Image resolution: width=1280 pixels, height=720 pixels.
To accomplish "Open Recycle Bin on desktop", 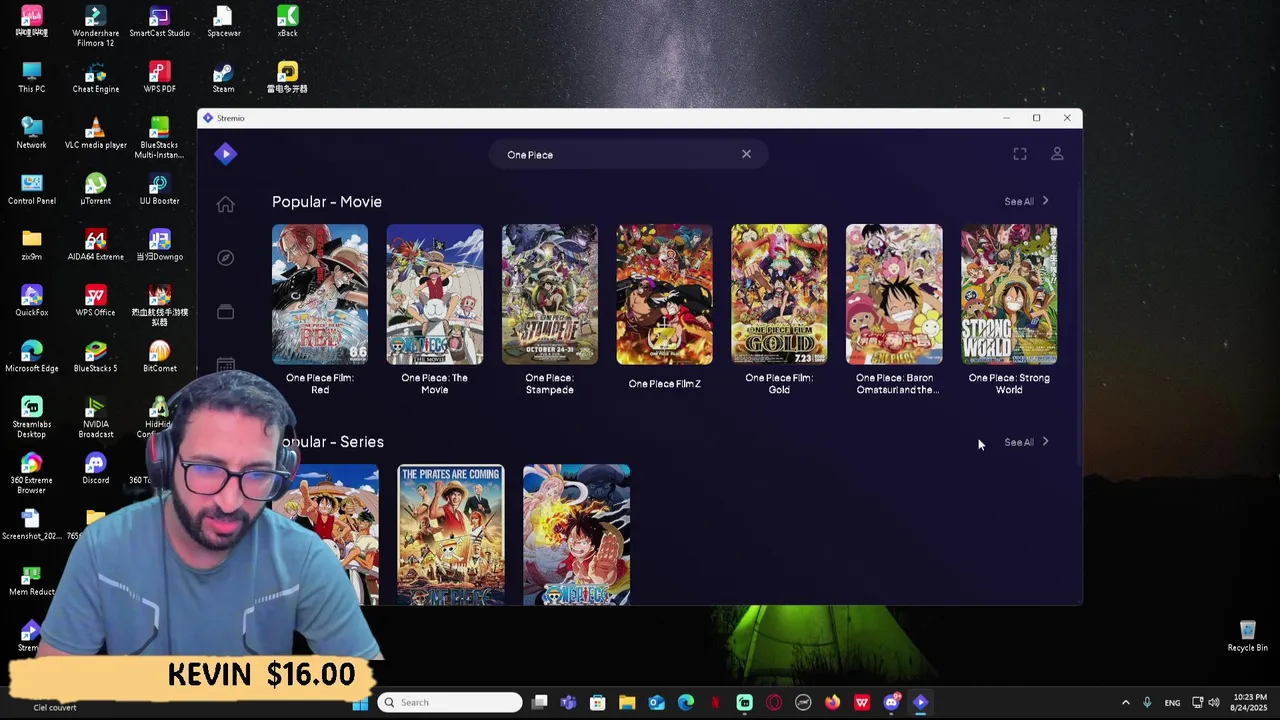I will (1247, 636).
